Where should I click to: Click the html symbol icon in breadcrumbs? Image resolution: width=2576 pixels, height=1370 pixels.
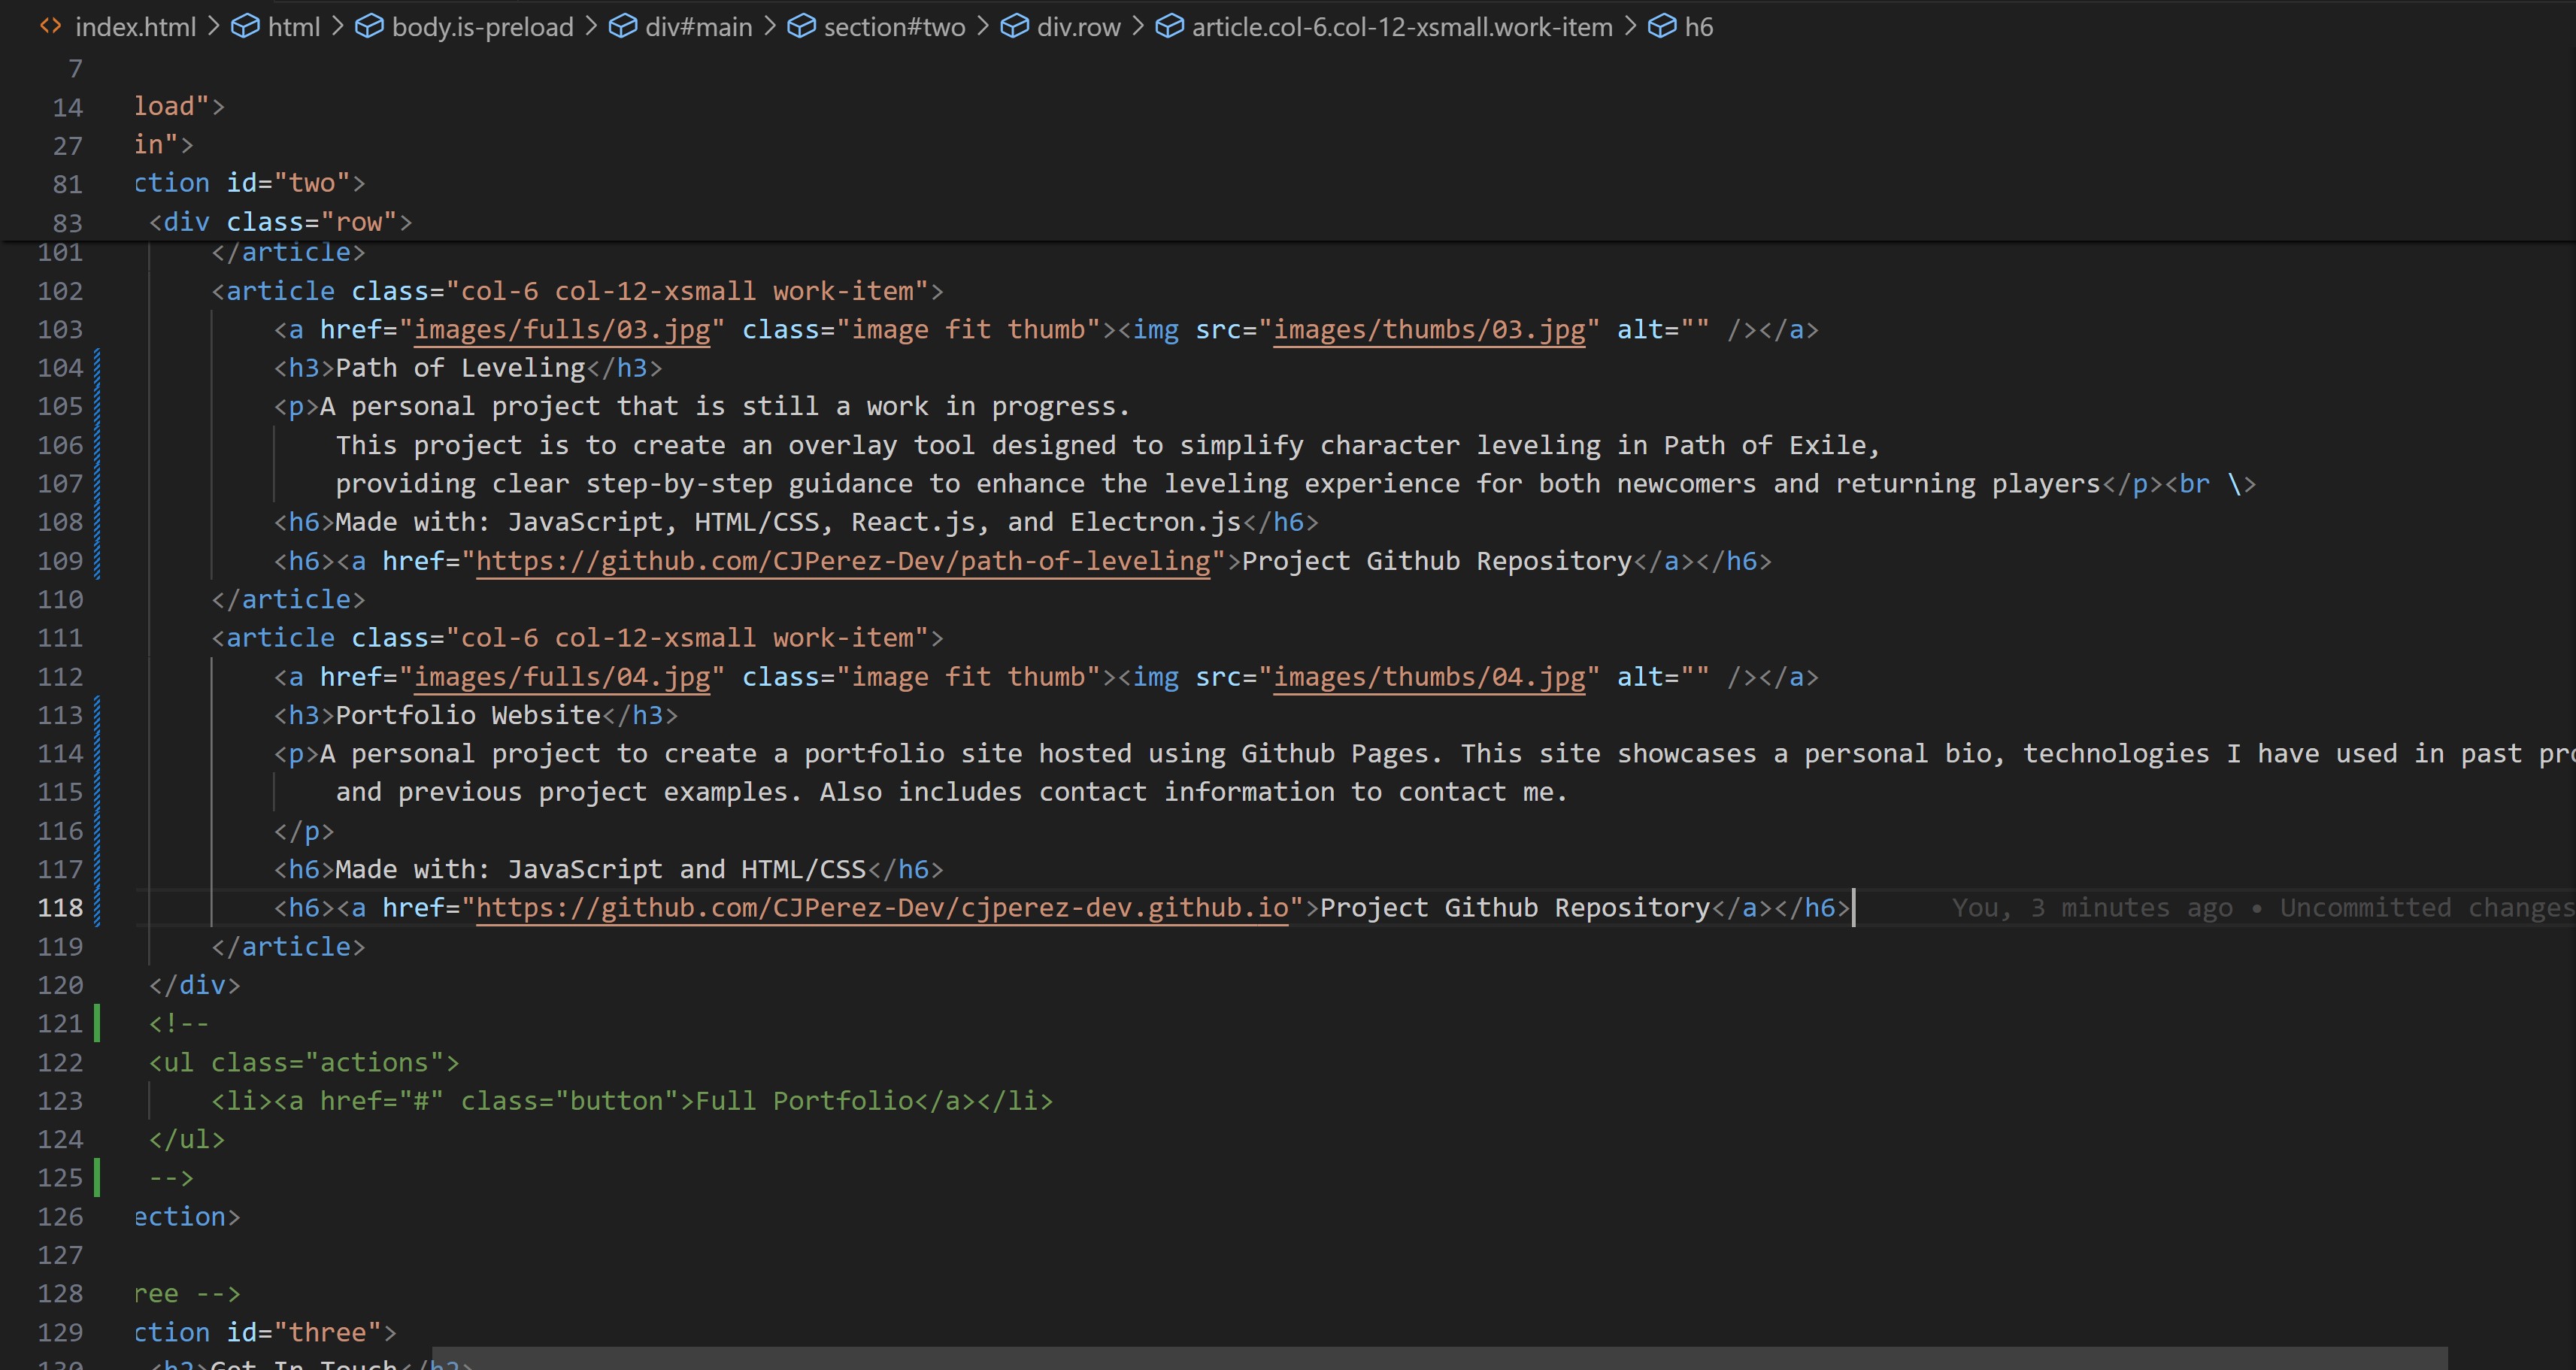[x=245, y=27]
